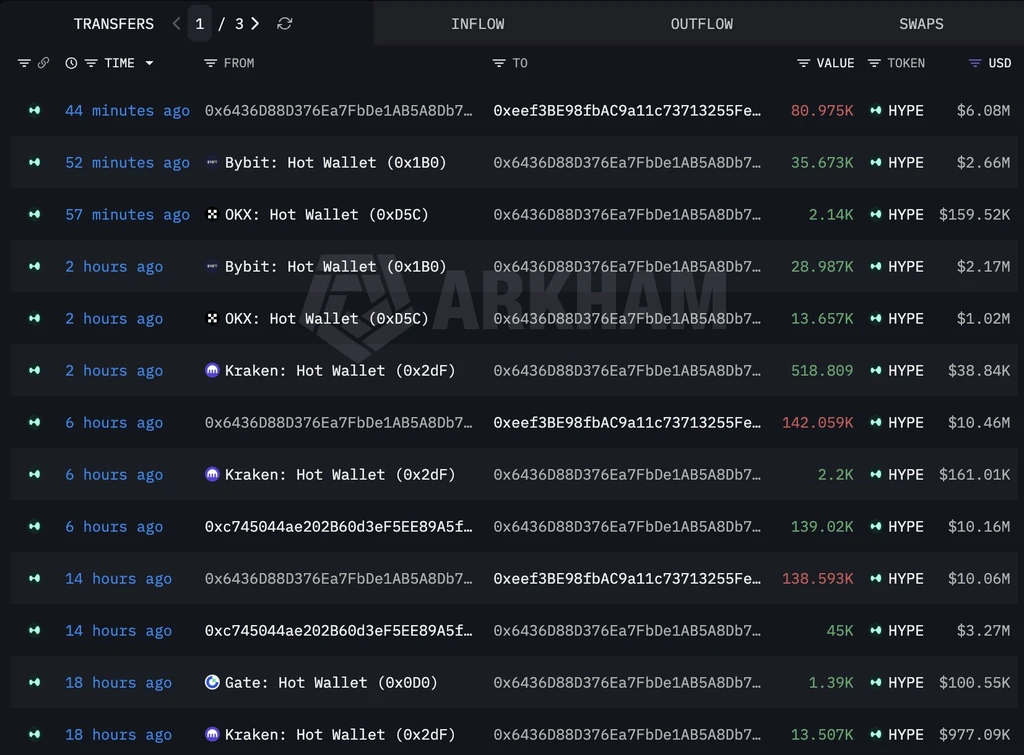Open 0xeef3BE98 recipient of 138.593K transfer

click(x=627, y=579)
